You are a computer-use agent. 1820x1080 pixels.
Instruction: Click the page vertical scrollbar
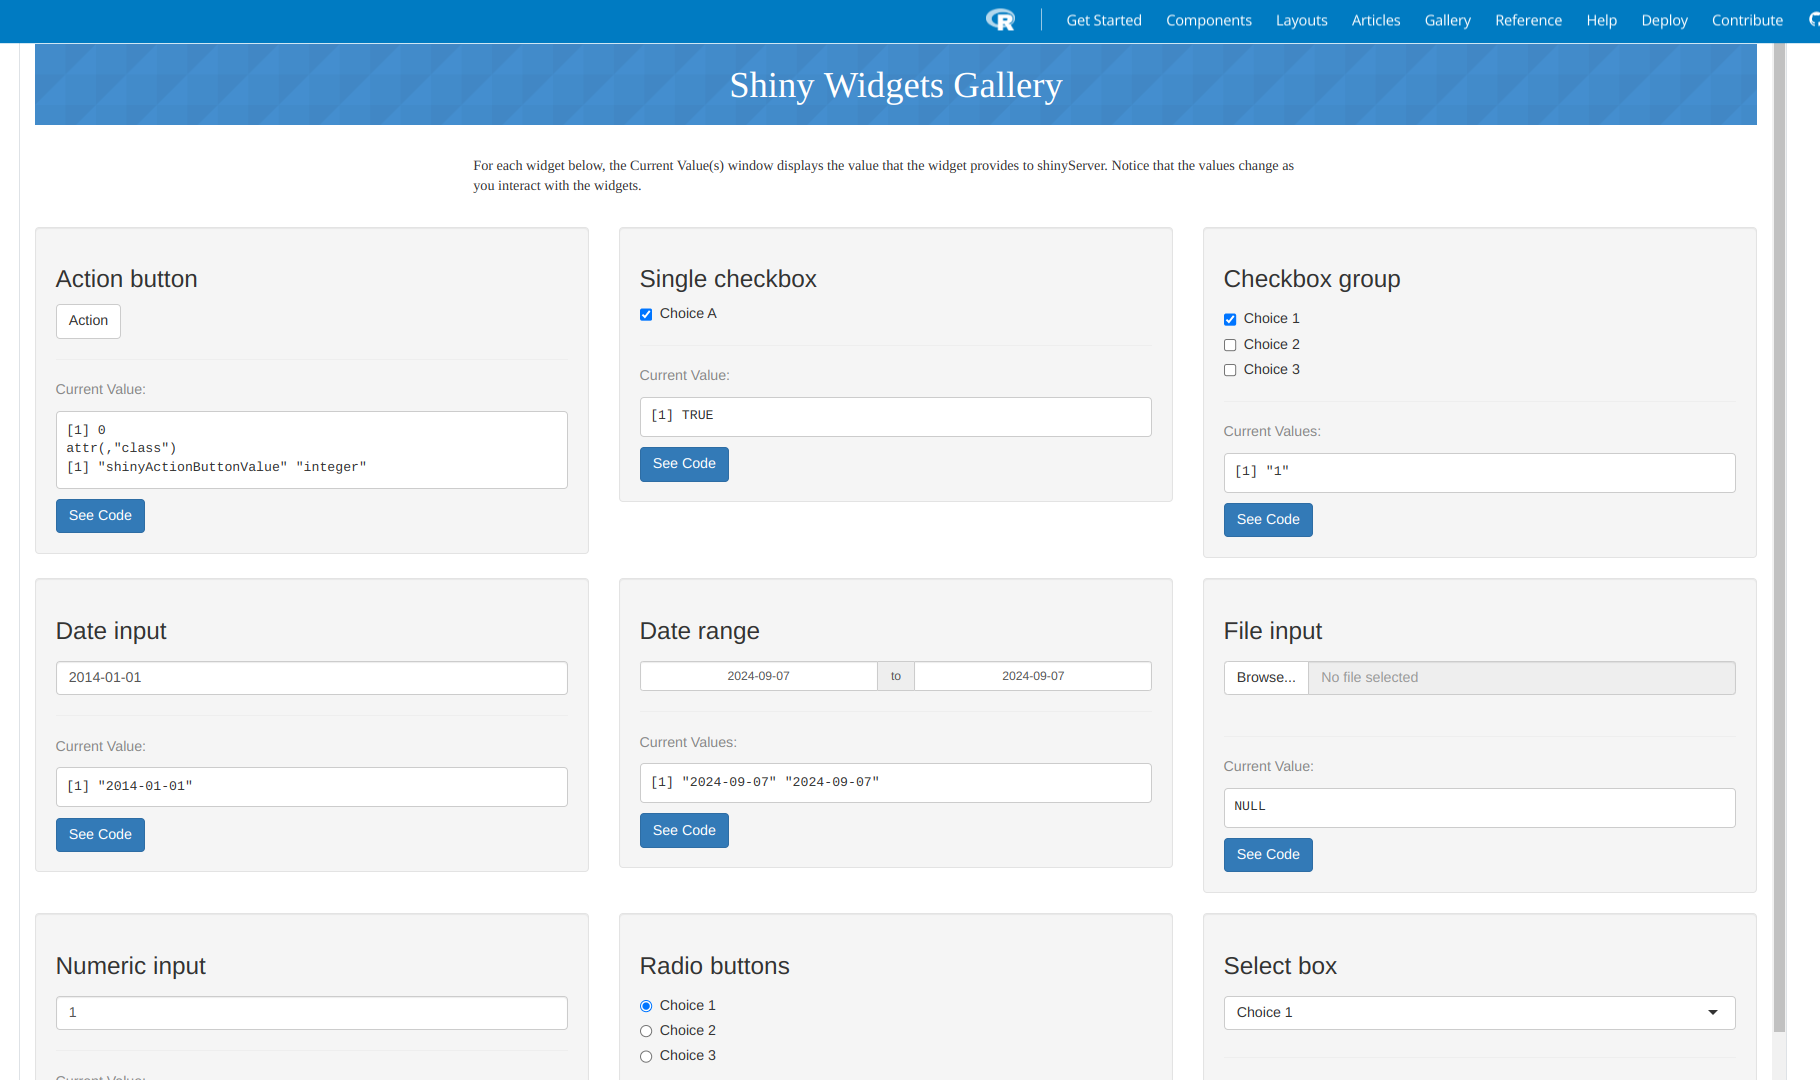click(1779, 500)
